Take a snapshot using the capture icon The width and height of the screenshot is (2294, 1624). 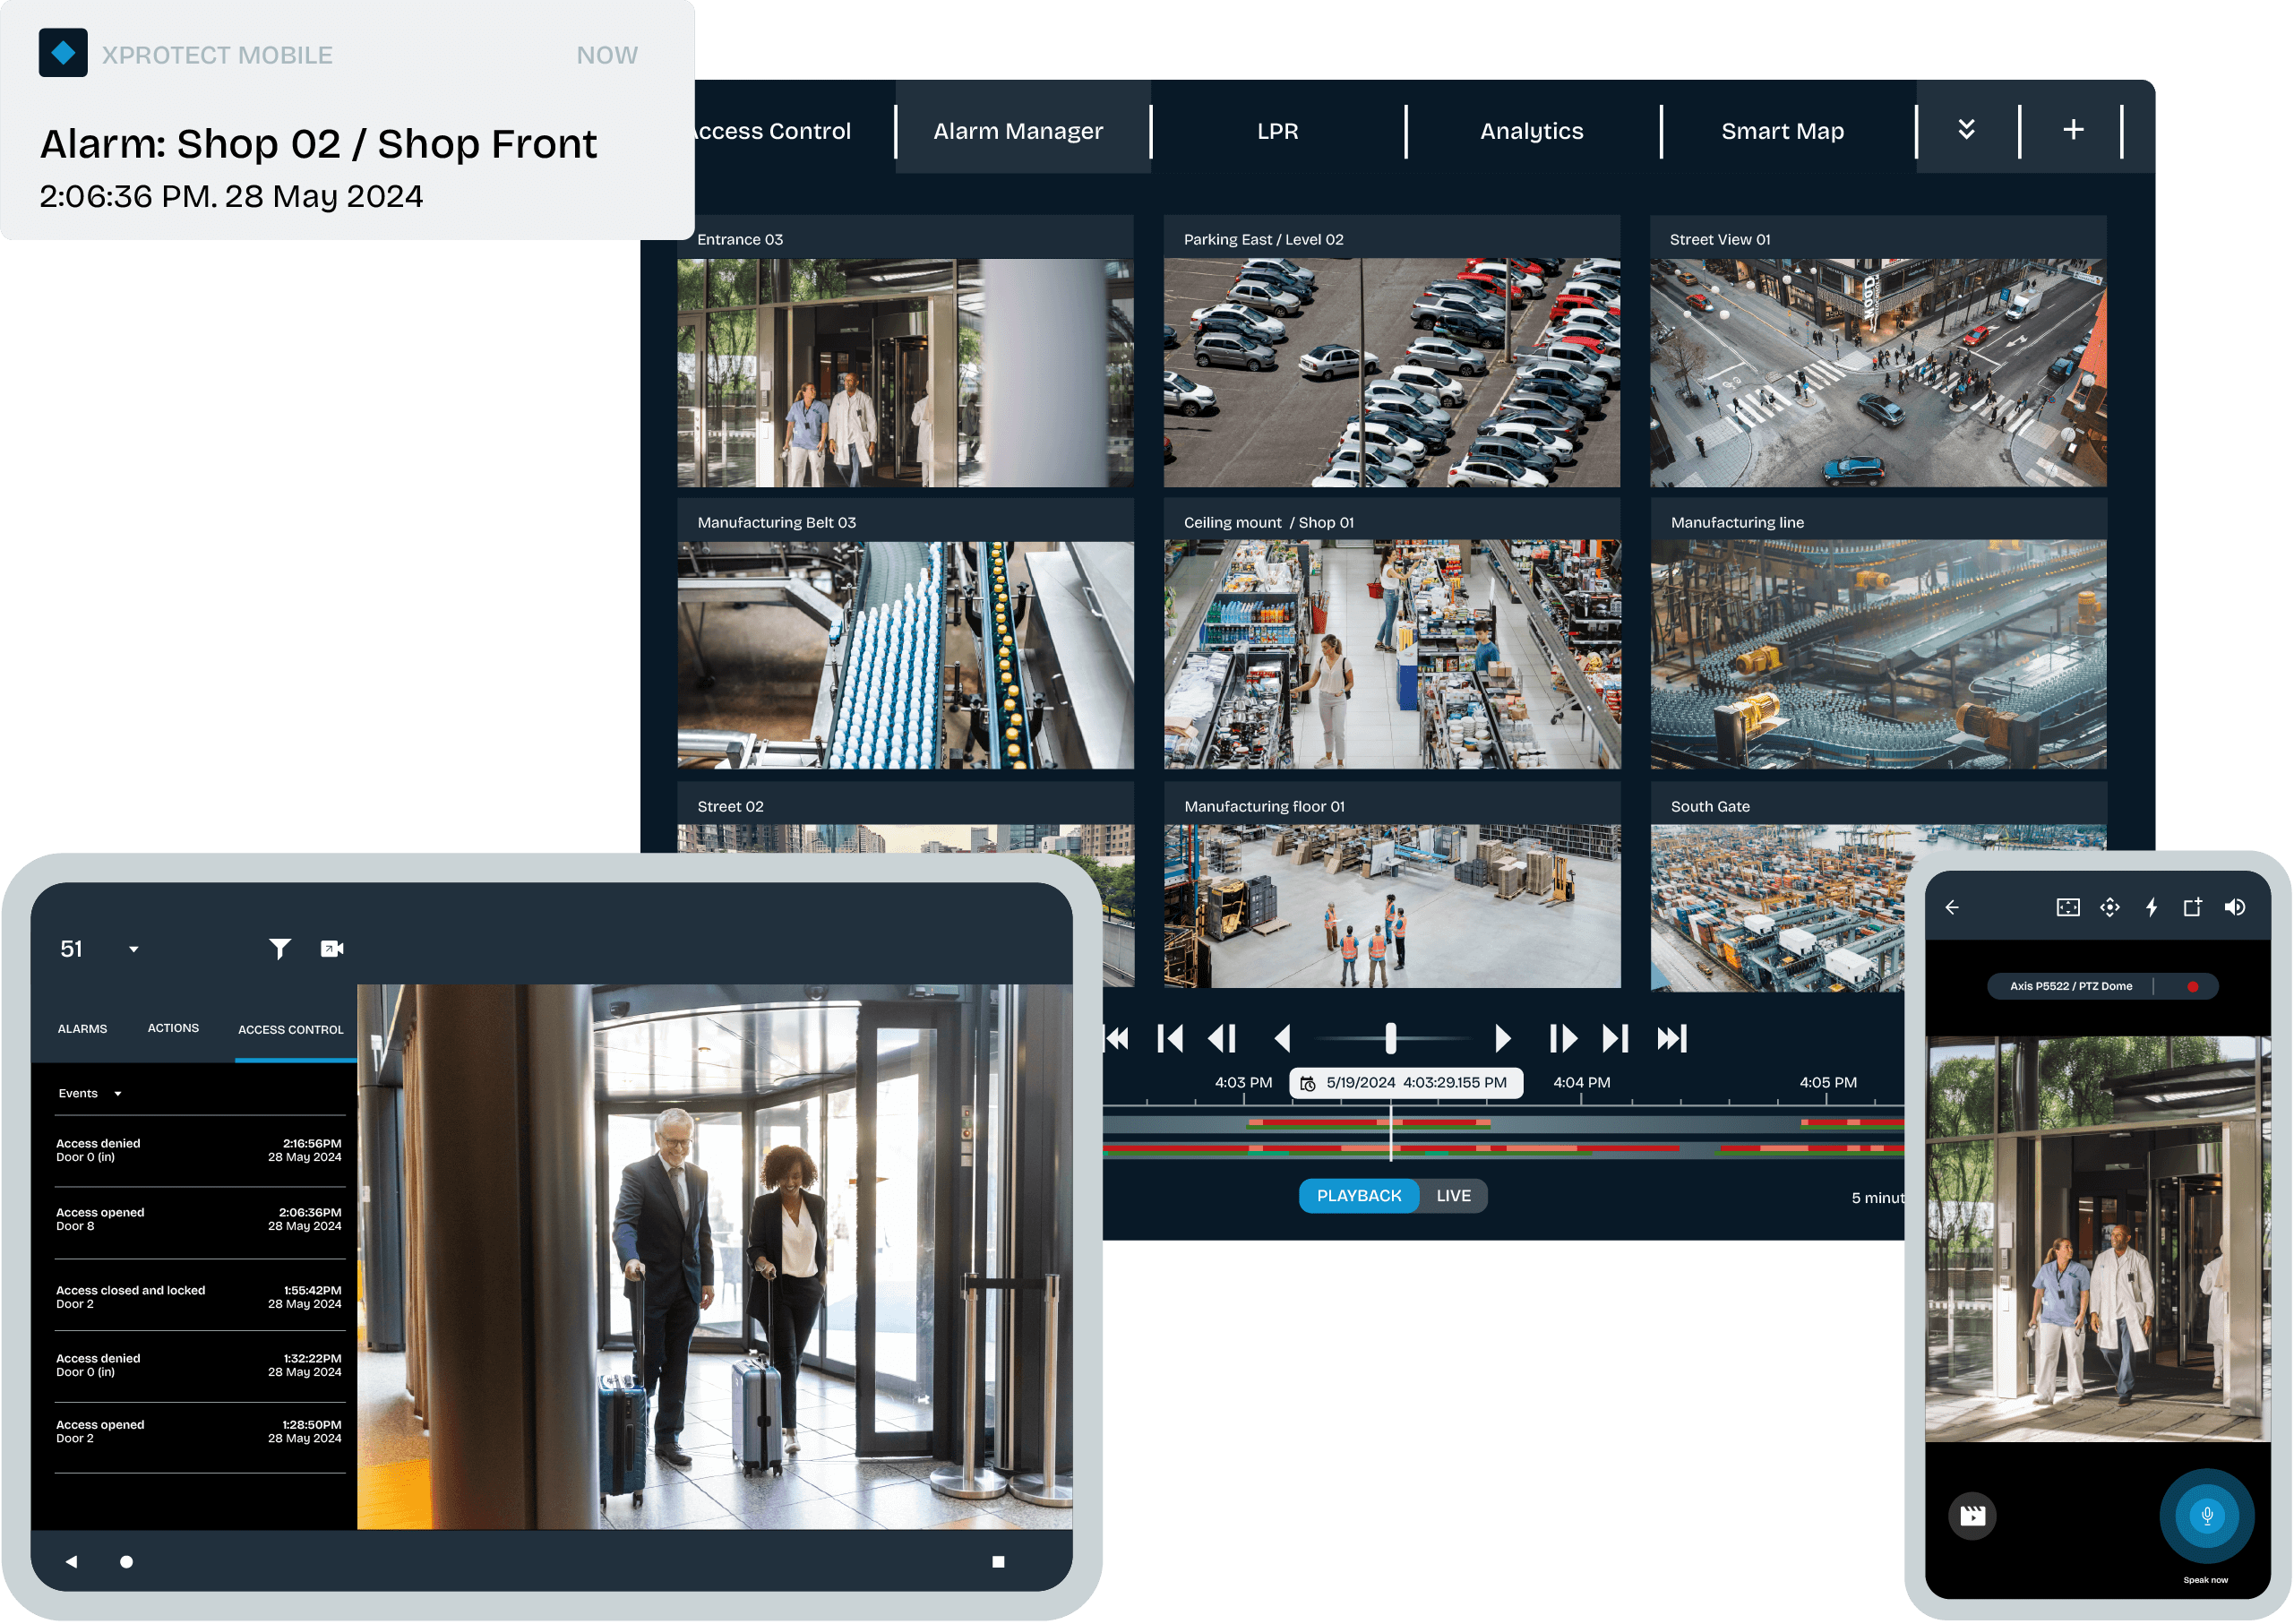(2193, 908)
